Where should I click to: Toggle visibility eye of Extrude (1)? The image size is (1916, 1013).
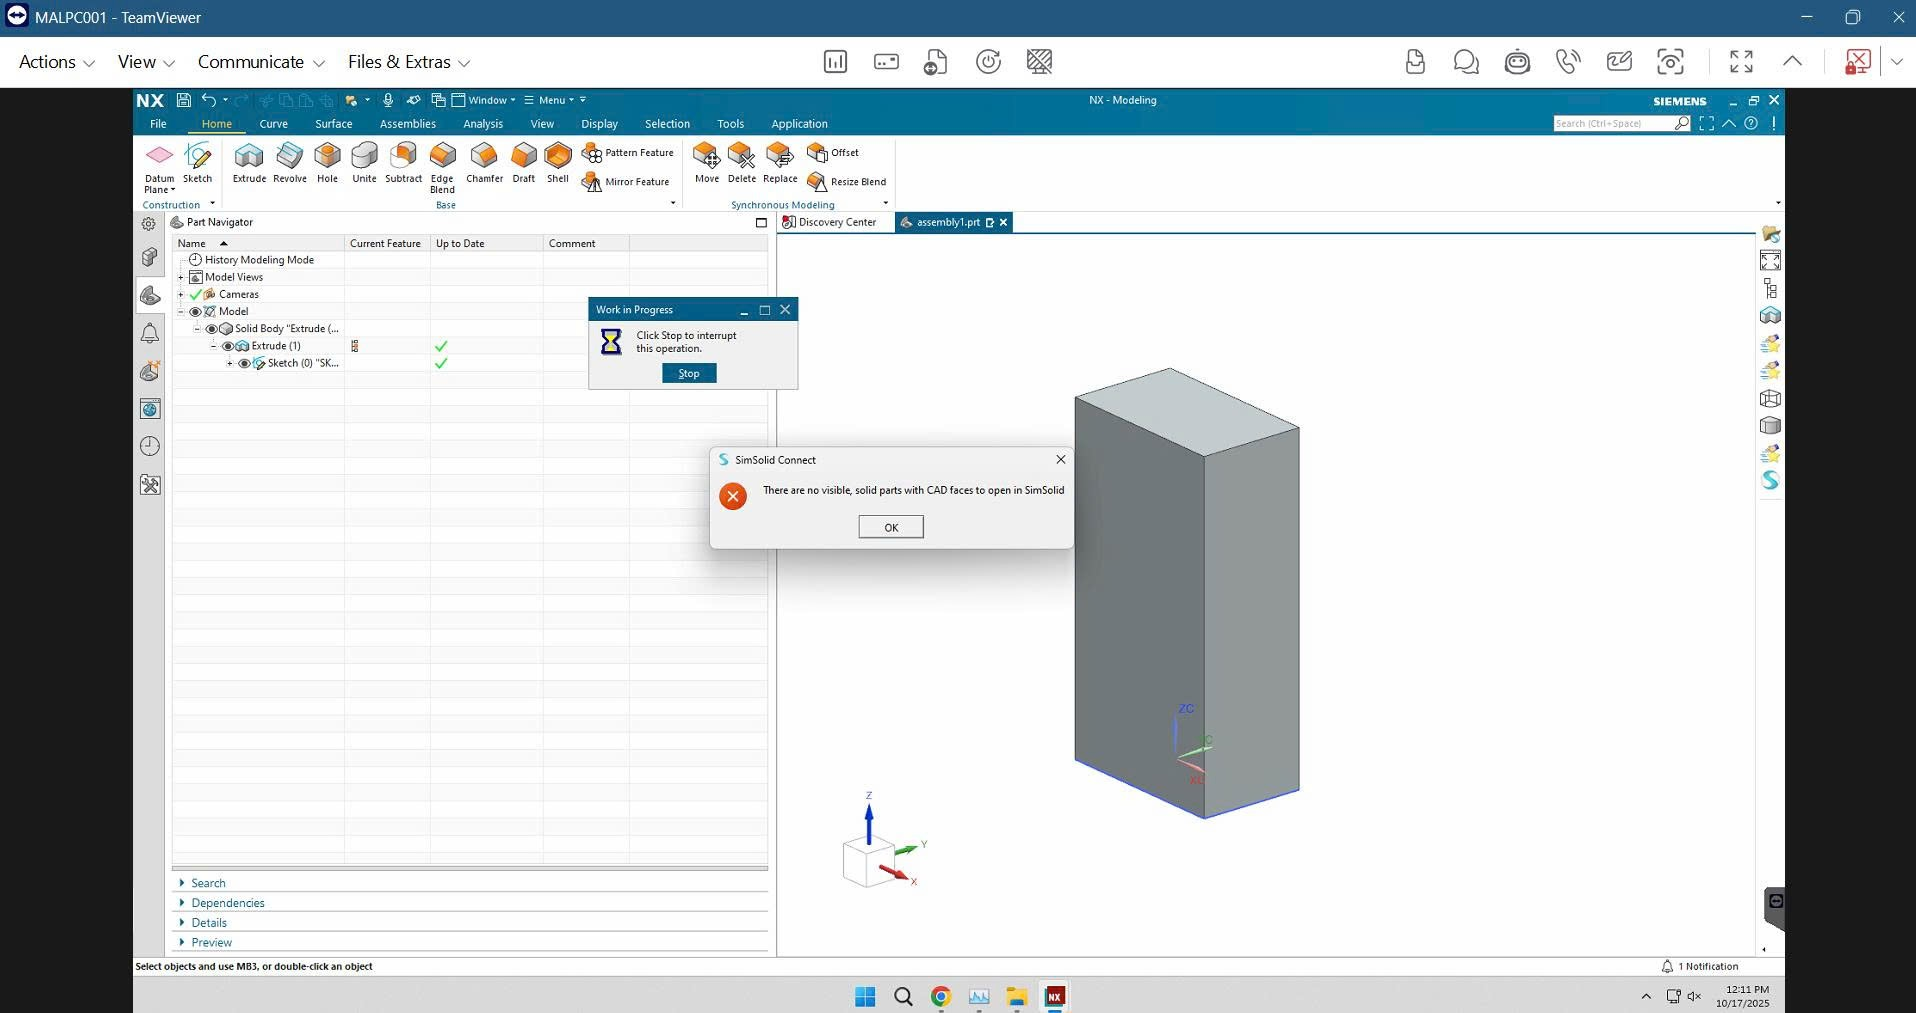coord(227,346)
